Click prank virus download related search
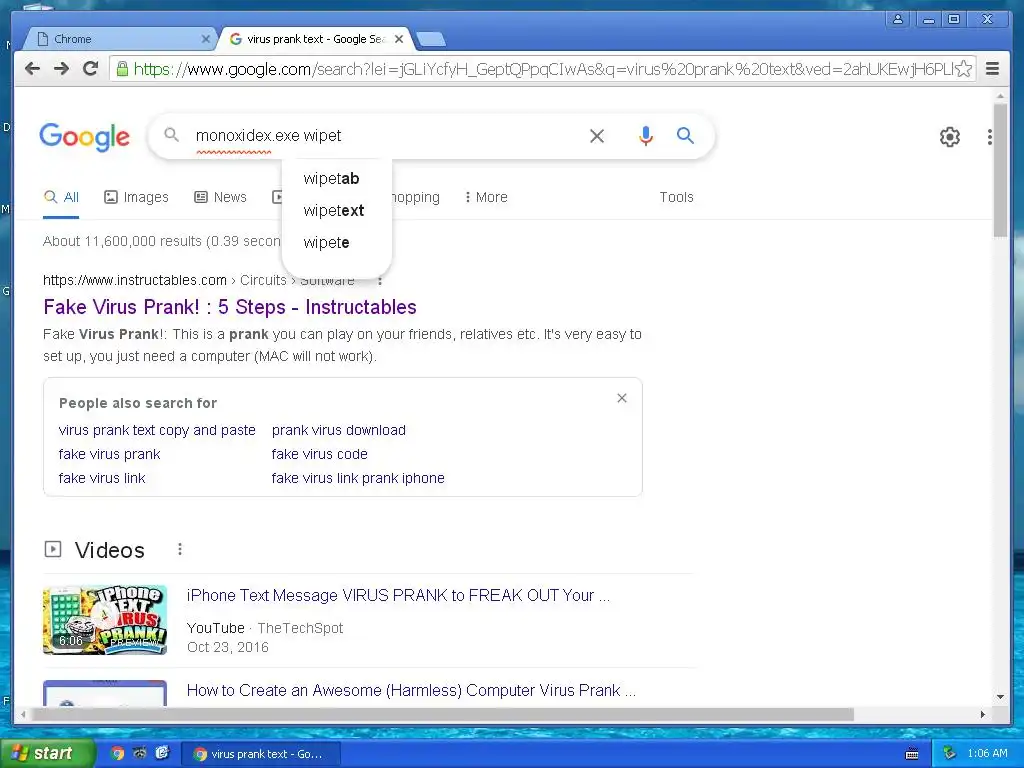Screen dimensions: 1024x768 [338, 430]
